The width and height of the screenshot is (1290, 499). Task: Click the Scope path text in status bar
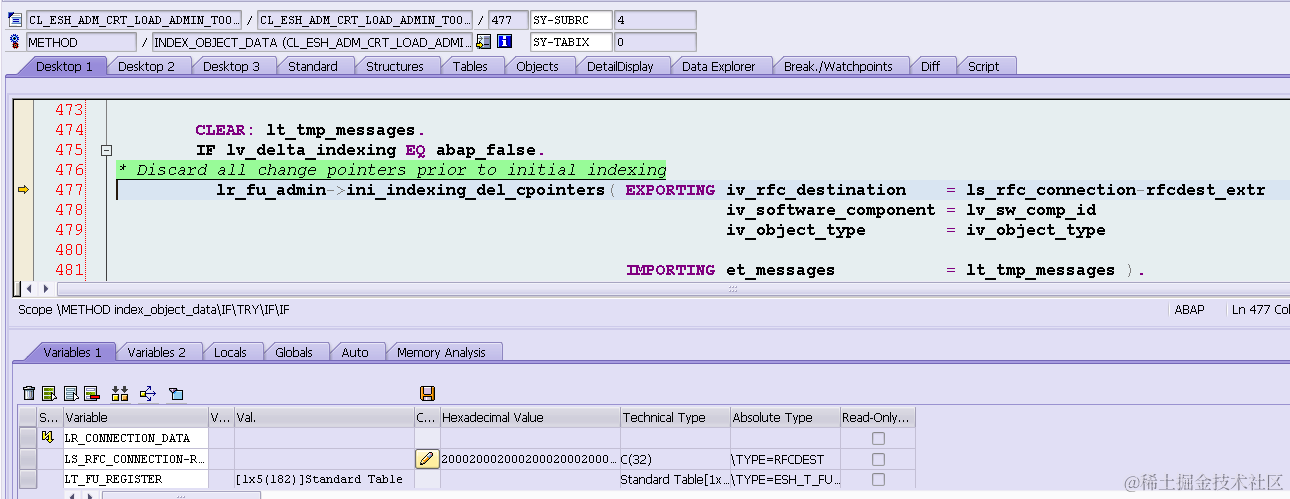click(x=154, y=310)
